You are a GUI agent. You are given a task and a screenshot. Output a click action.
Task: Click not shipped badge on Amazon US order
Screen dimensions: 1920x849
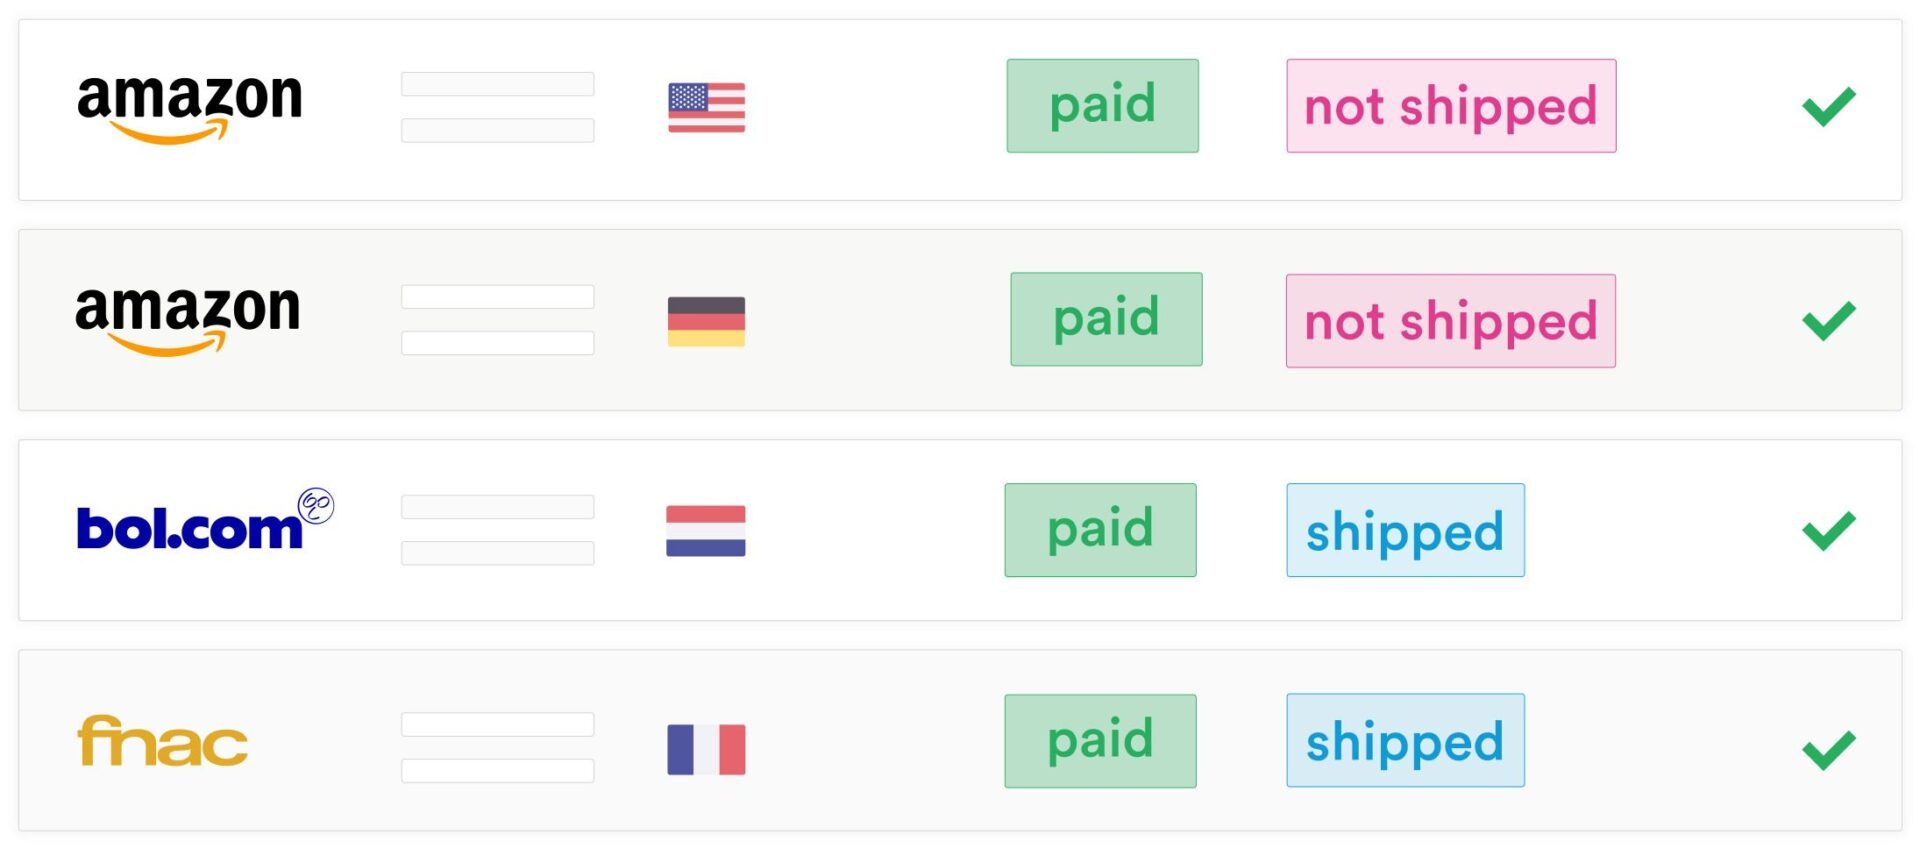click(1451, 106)
